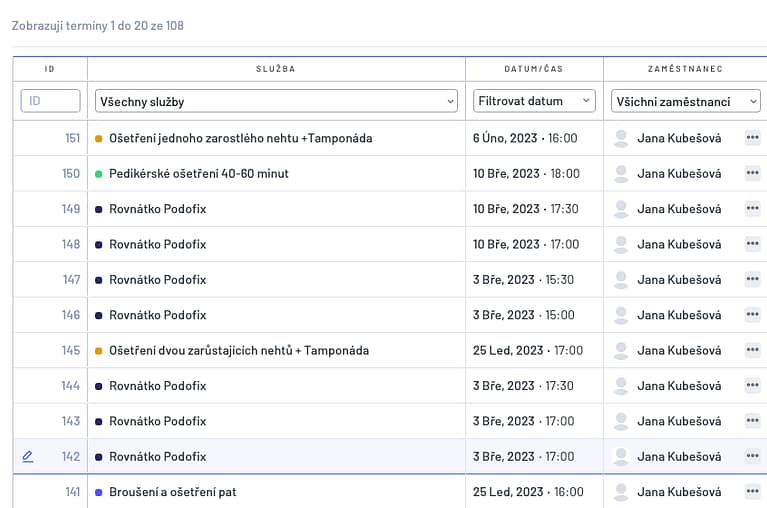This screenshot has width=767, height=508.
Task: Open the more options menu for appointment 147
Action: tap(752, 279)
